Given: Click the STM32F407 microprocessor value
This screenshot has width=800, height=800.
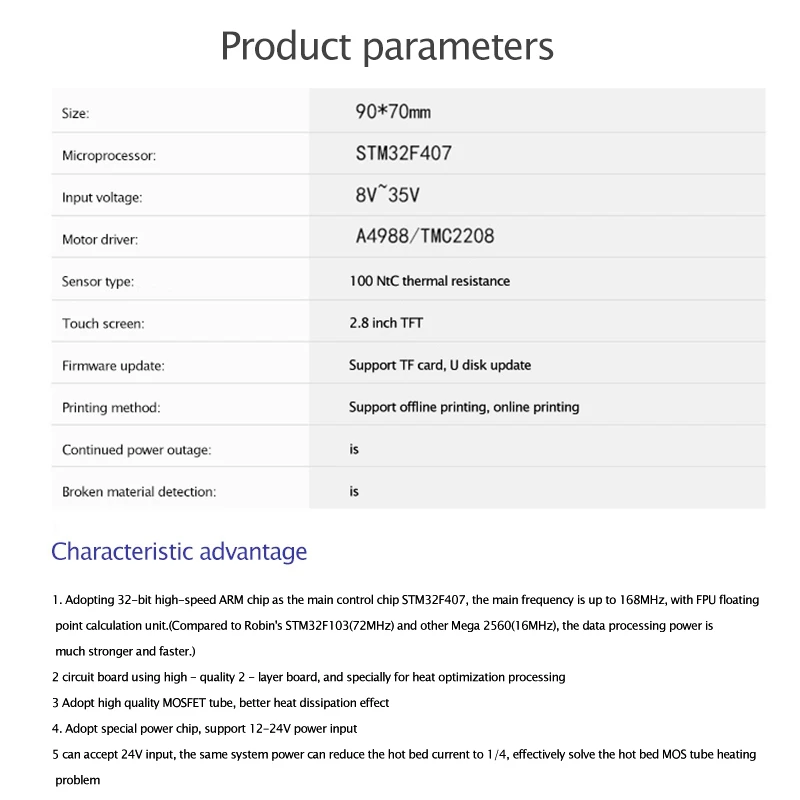Looking at the screenshot, I should 404,153.
